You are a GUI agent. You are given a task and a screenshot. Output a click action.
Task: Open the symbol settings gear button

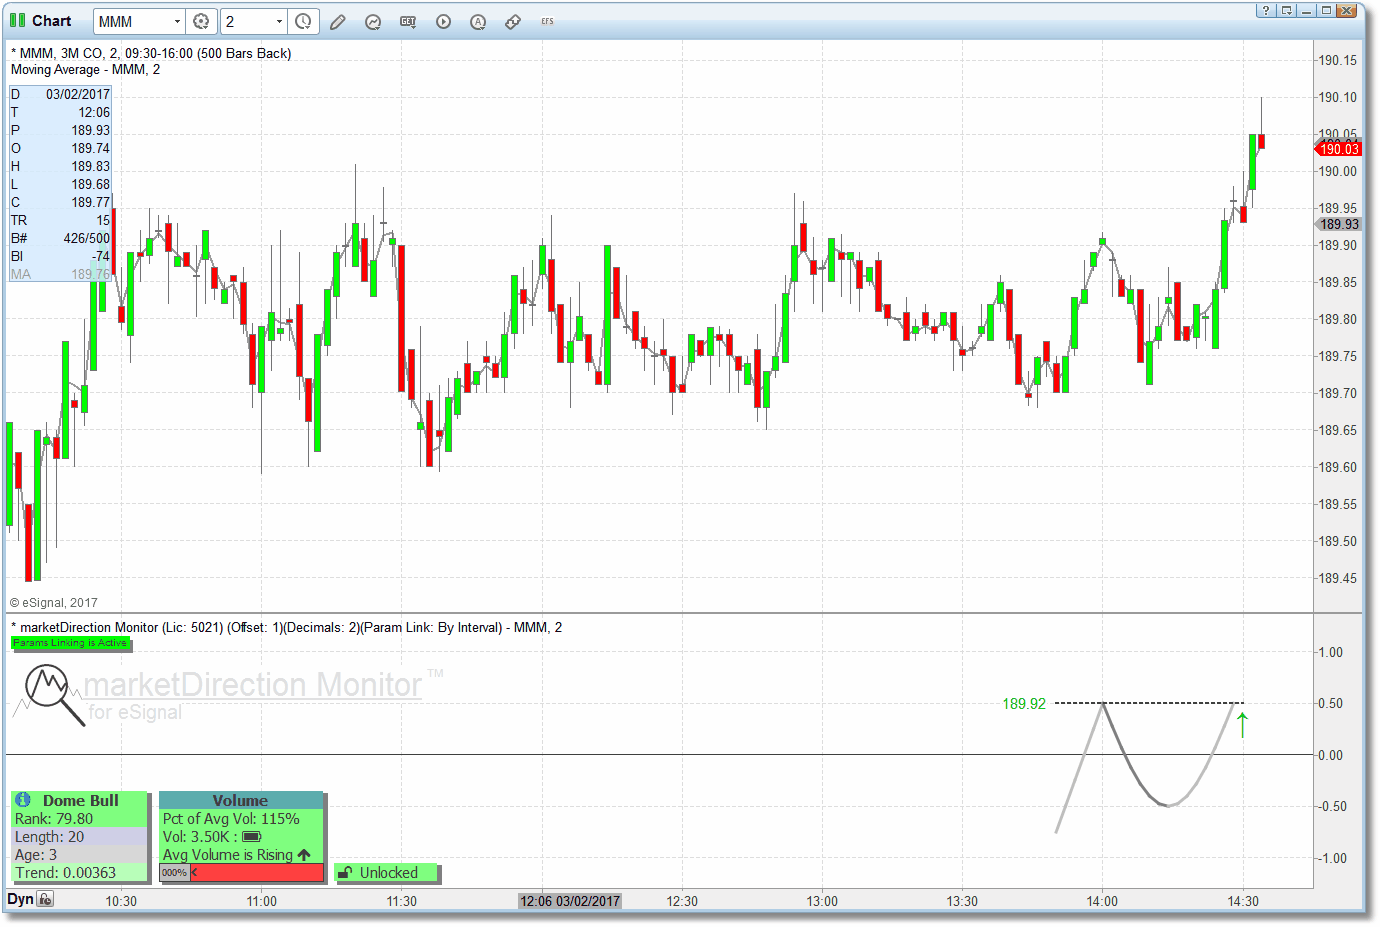coord(201,21)
